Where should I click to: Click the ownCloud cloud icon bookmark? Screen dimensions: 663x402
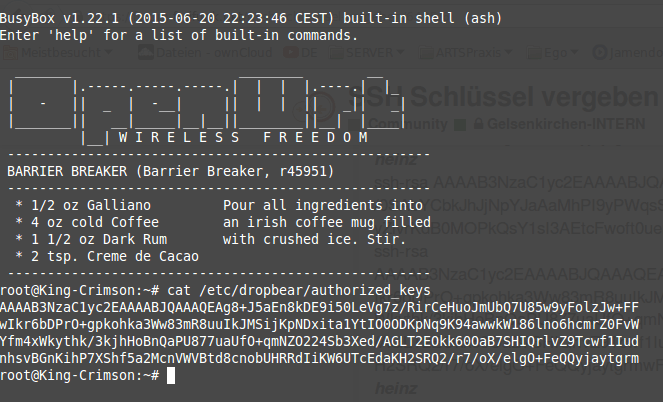pyautogui.click(x=146, y=52)
